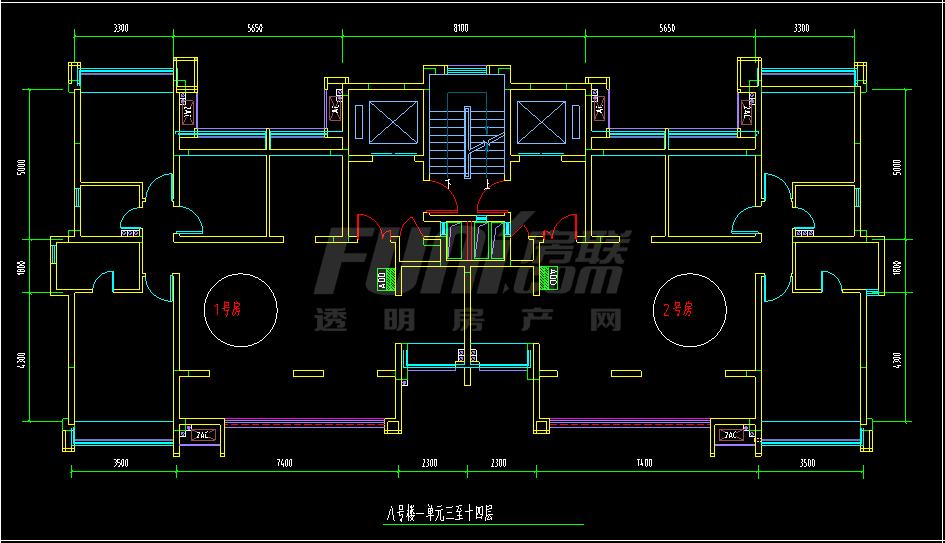945x543 pixels.
Task: Click the title '八号楼一单元三至十四层'
Action: coord(439,513)
